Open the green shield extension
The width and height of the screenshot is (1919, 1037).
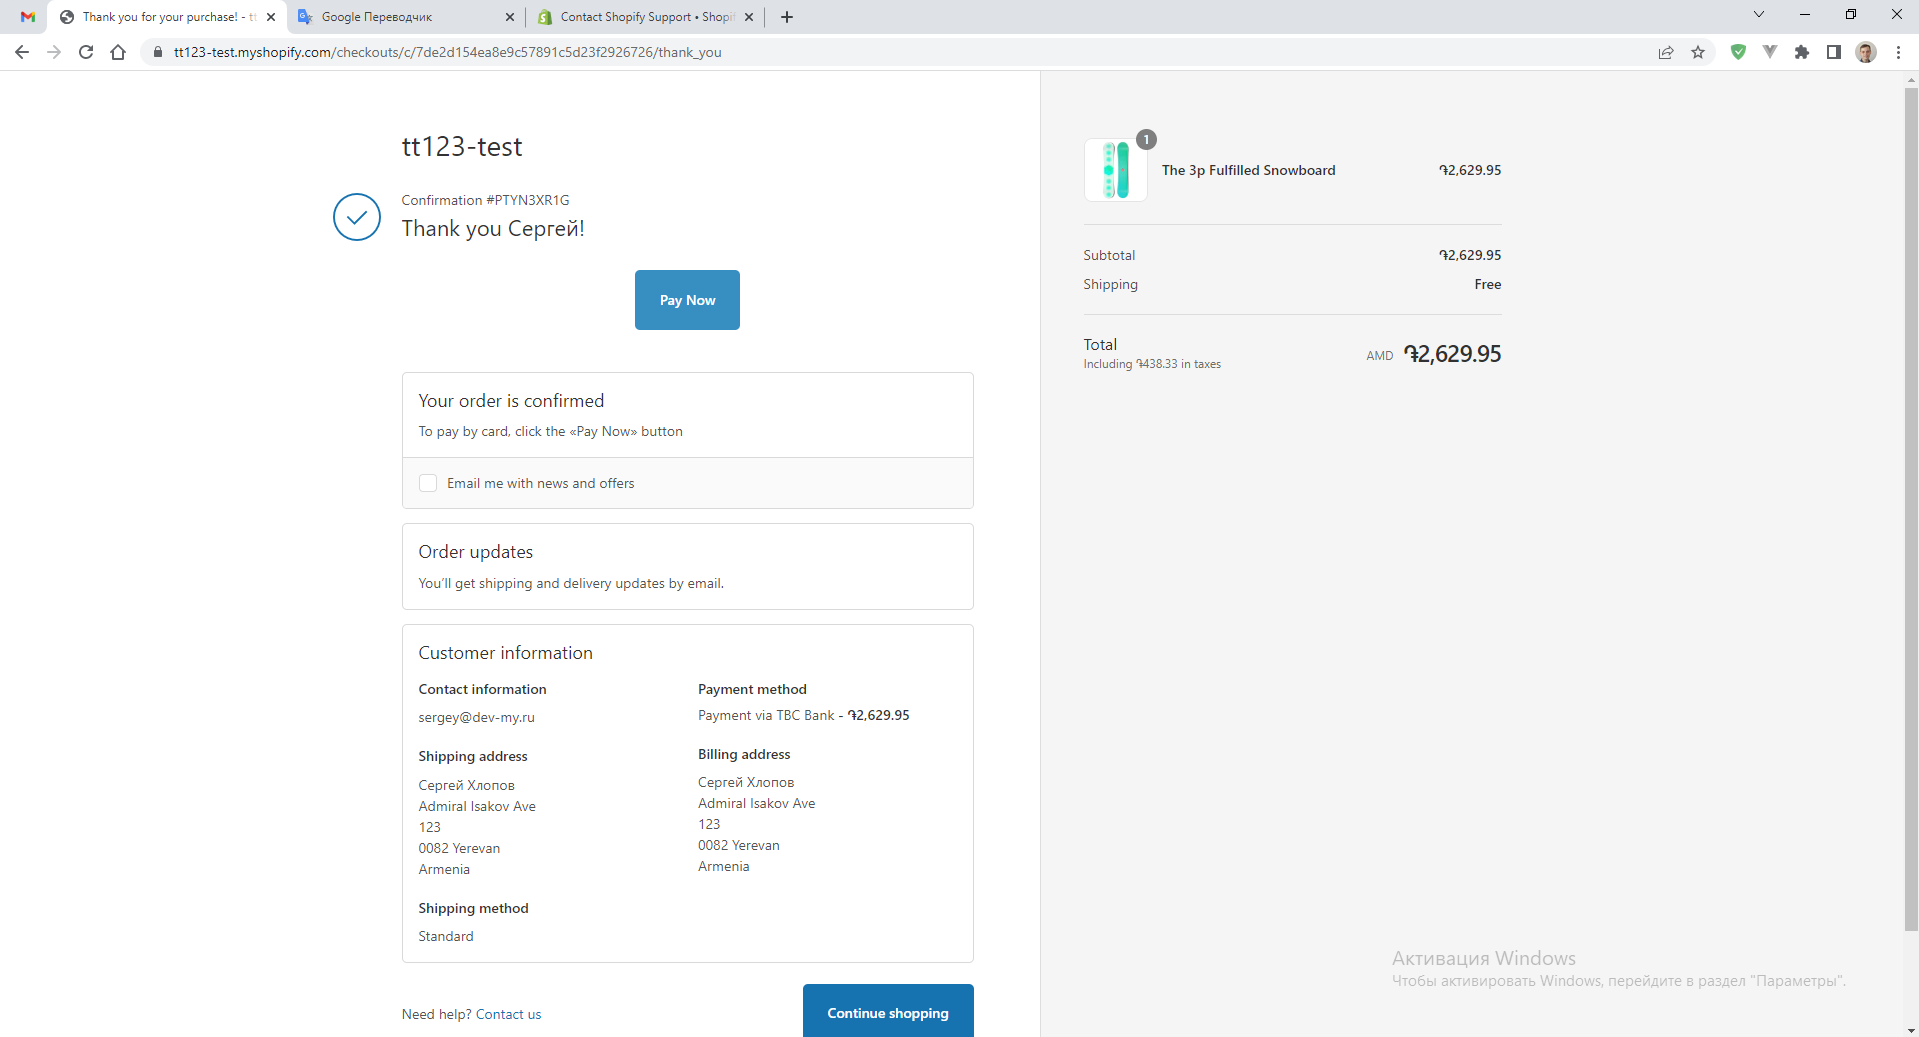(x=1738, y=52)
